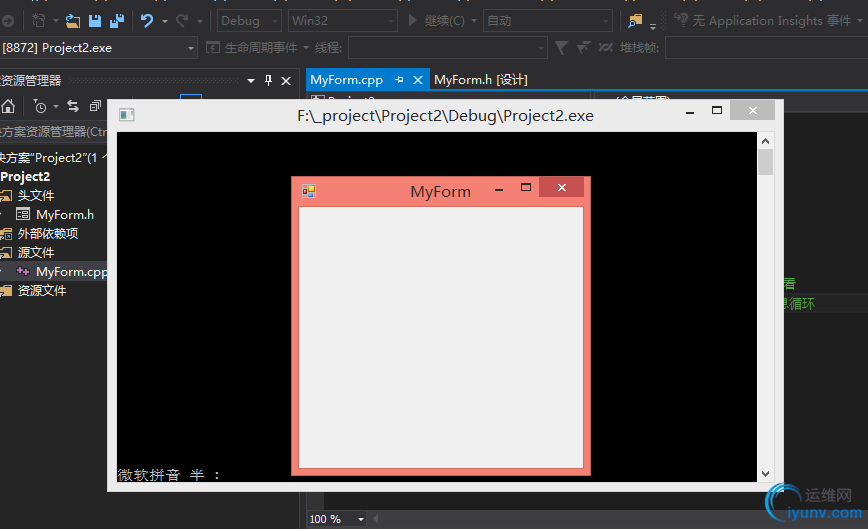Click the toggle thread view icon beside 堆栈帧
The height and width of the screenshot is (529, 868).
point(606,48)
